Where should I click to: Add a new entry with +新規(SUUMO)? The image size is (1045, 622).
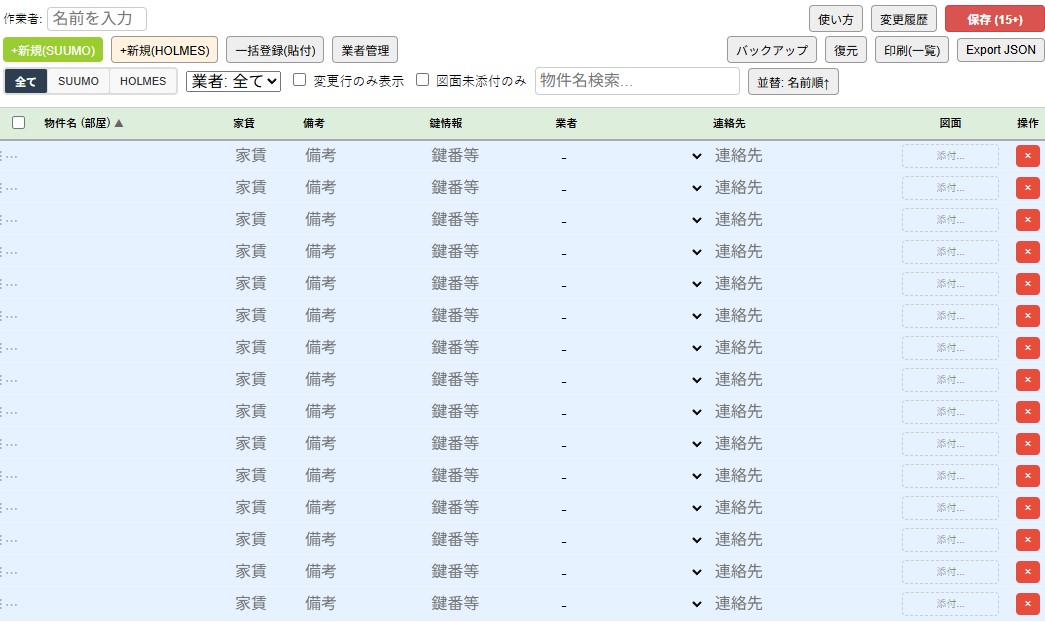pyautogui.click(x=53, y=50)
